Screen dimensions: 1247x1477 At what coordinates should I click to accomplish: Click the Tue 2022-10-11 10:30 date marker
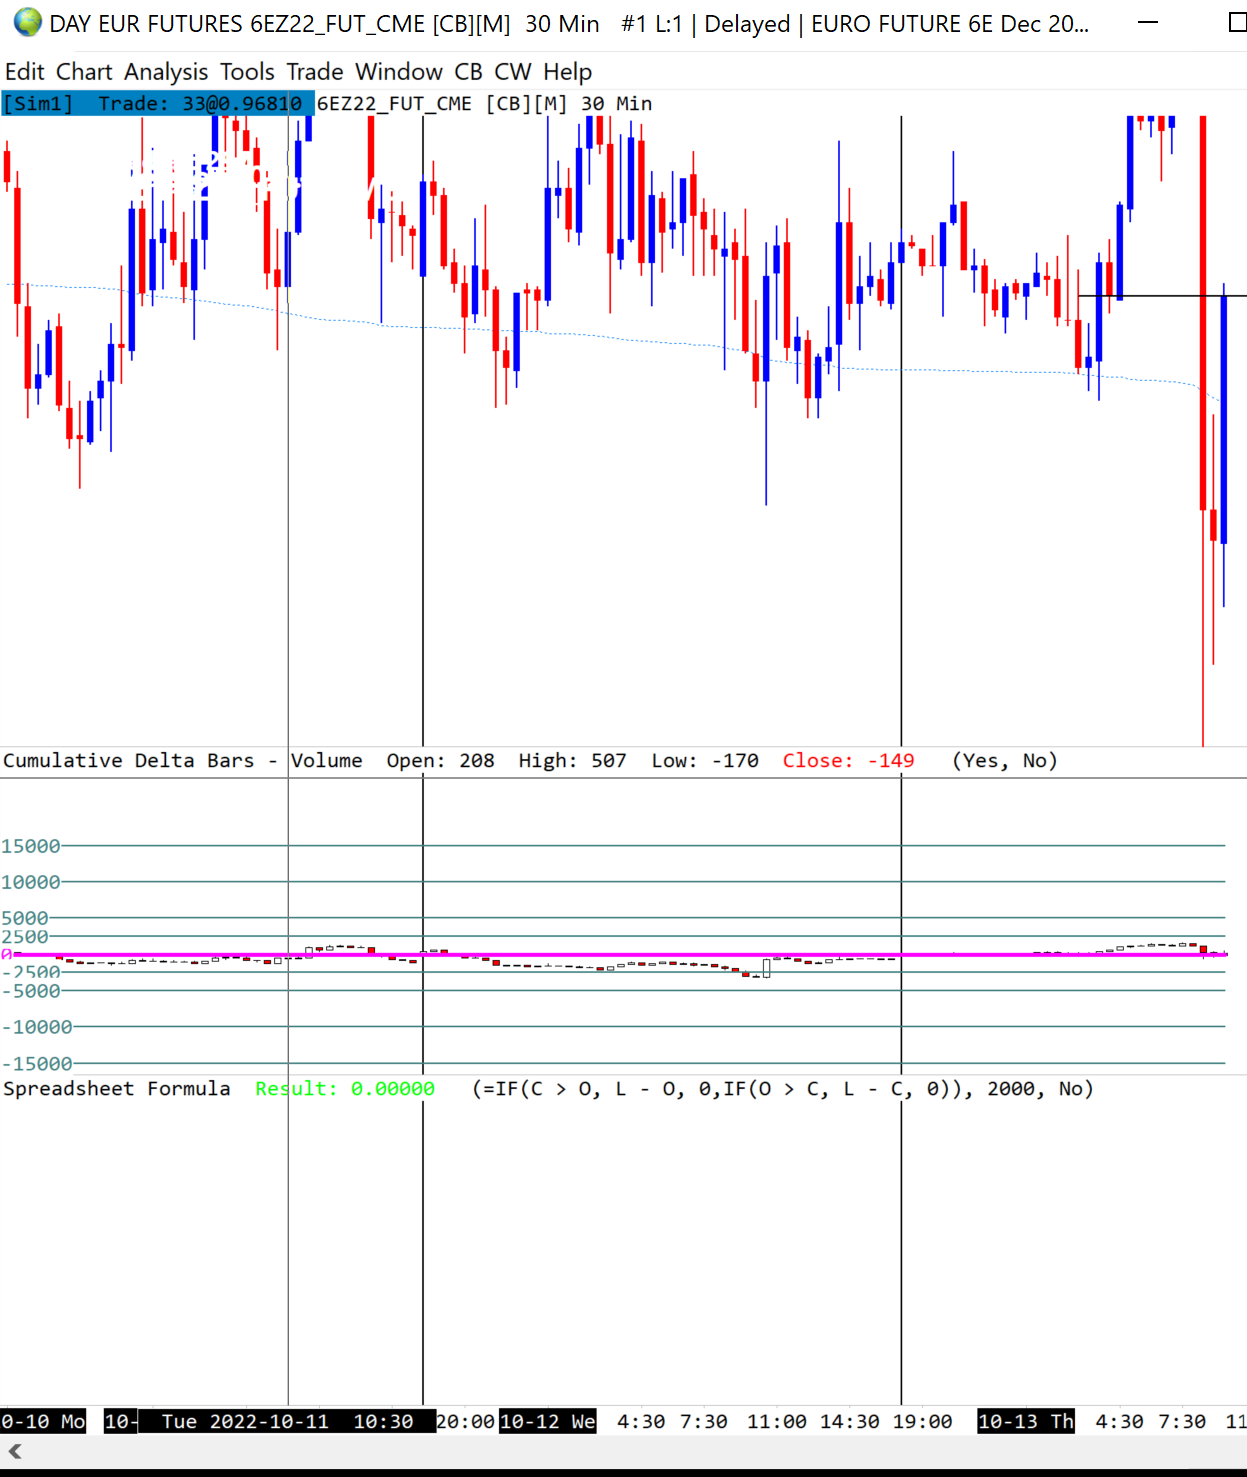(287, 1422)
